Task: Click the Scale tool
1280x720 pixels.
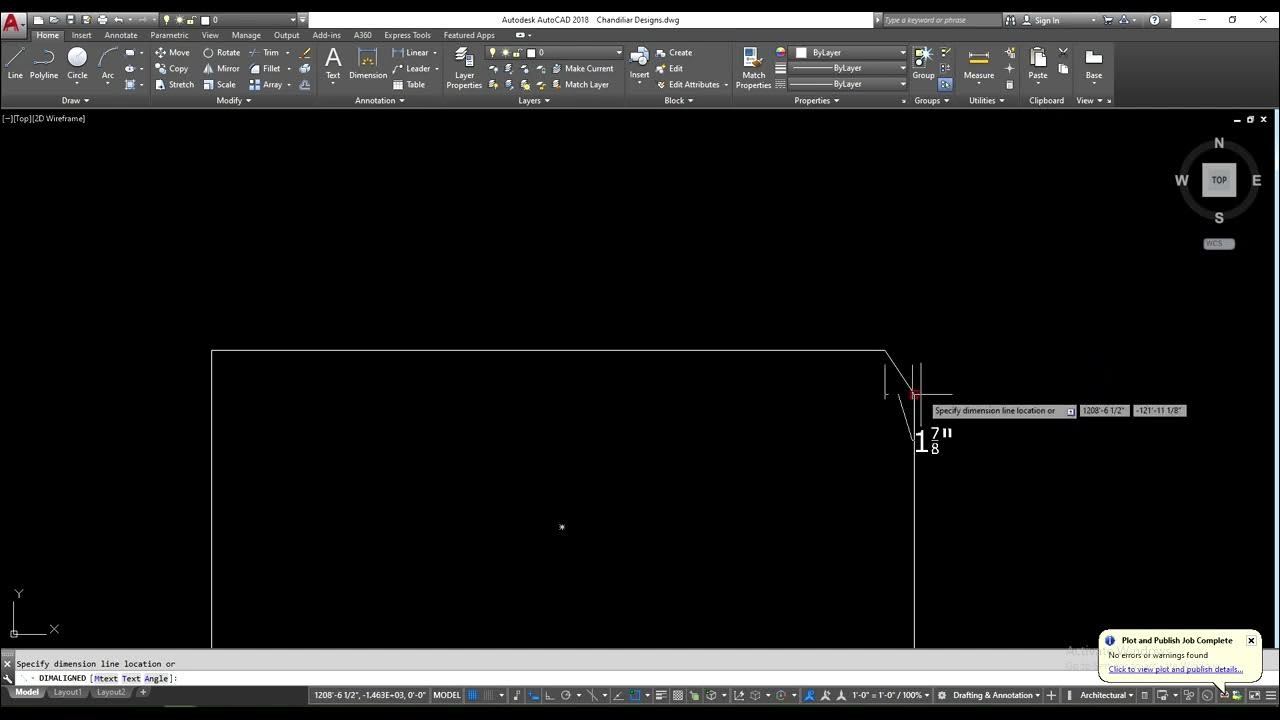Action: (x=219, y=85)
